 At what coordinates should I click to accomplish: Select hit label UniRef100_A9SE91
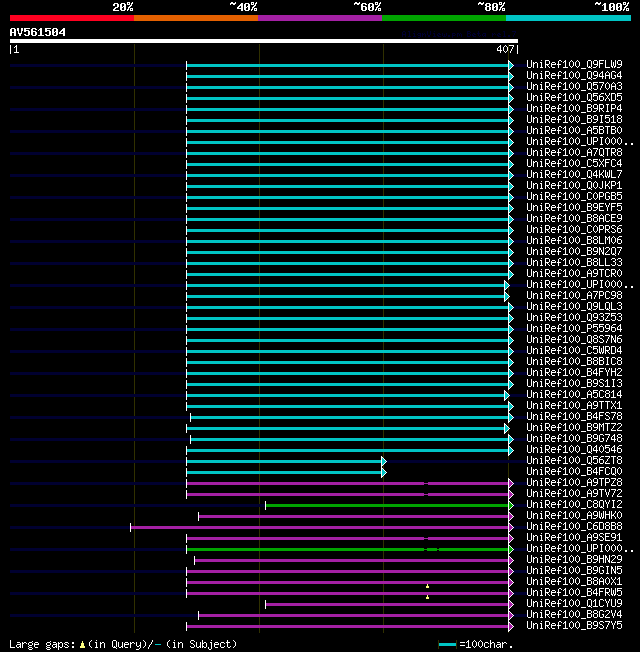coord(574,538)
